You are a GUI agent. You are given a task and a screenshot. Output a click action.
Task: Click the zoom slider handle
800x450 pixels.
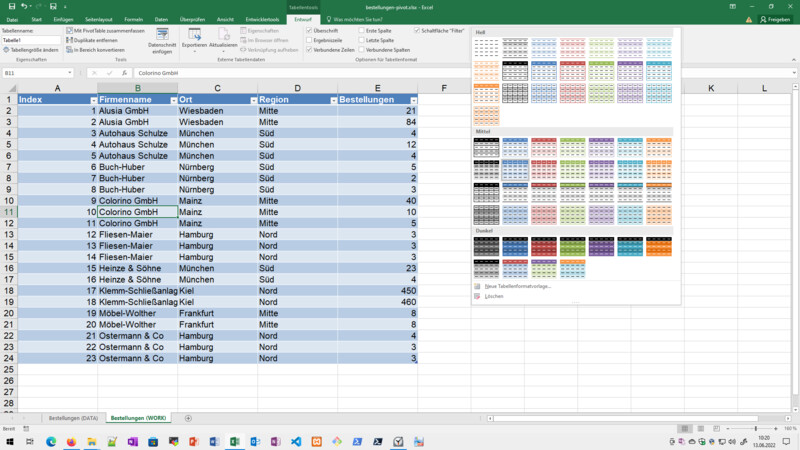(x=756, y=429)
